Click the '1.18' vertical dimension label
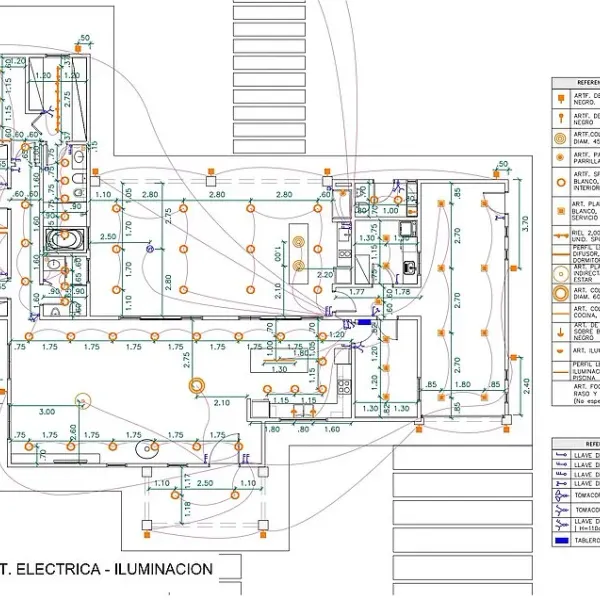Screen dimensions: 600x600 (187, 509)
